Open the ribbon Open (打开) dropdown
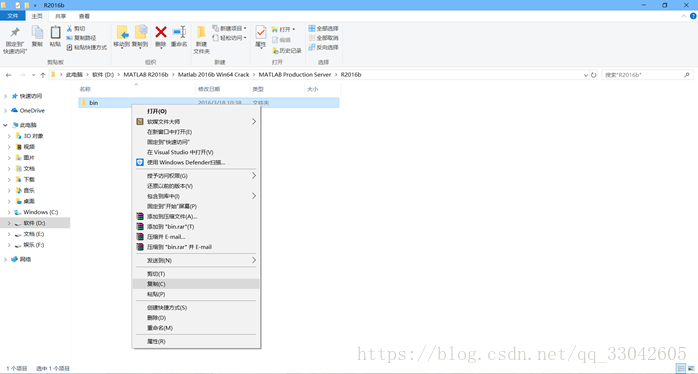The width and height of the screenshot is (698, 374). [x=284, y=29]
